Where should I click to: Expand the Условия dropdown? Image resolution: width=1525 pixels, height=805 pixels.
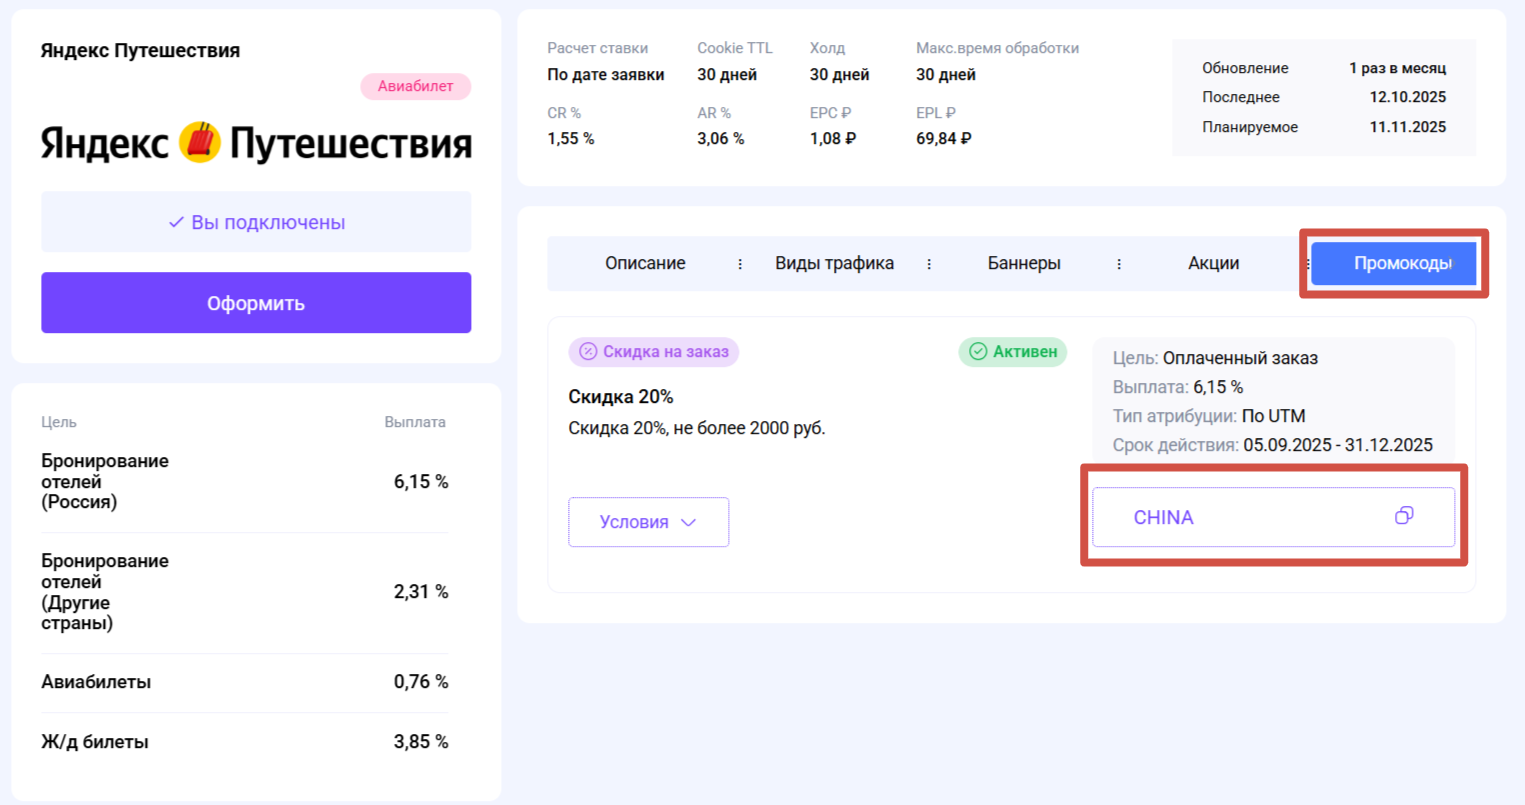pos(648,522)
